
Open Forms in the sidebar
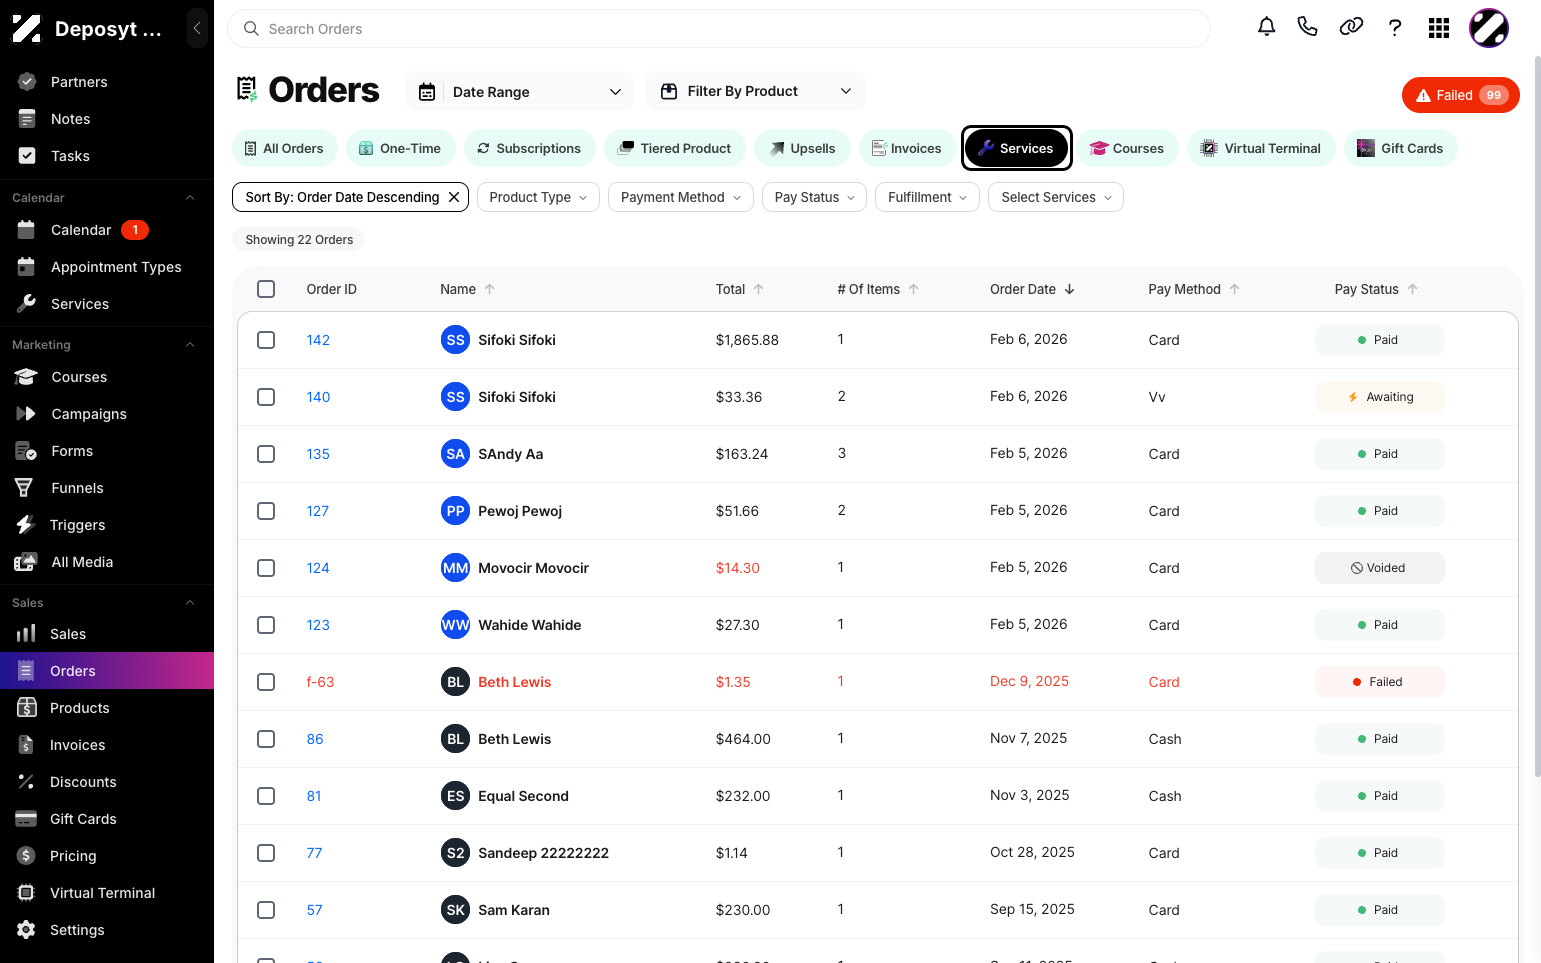pos(107,451)
